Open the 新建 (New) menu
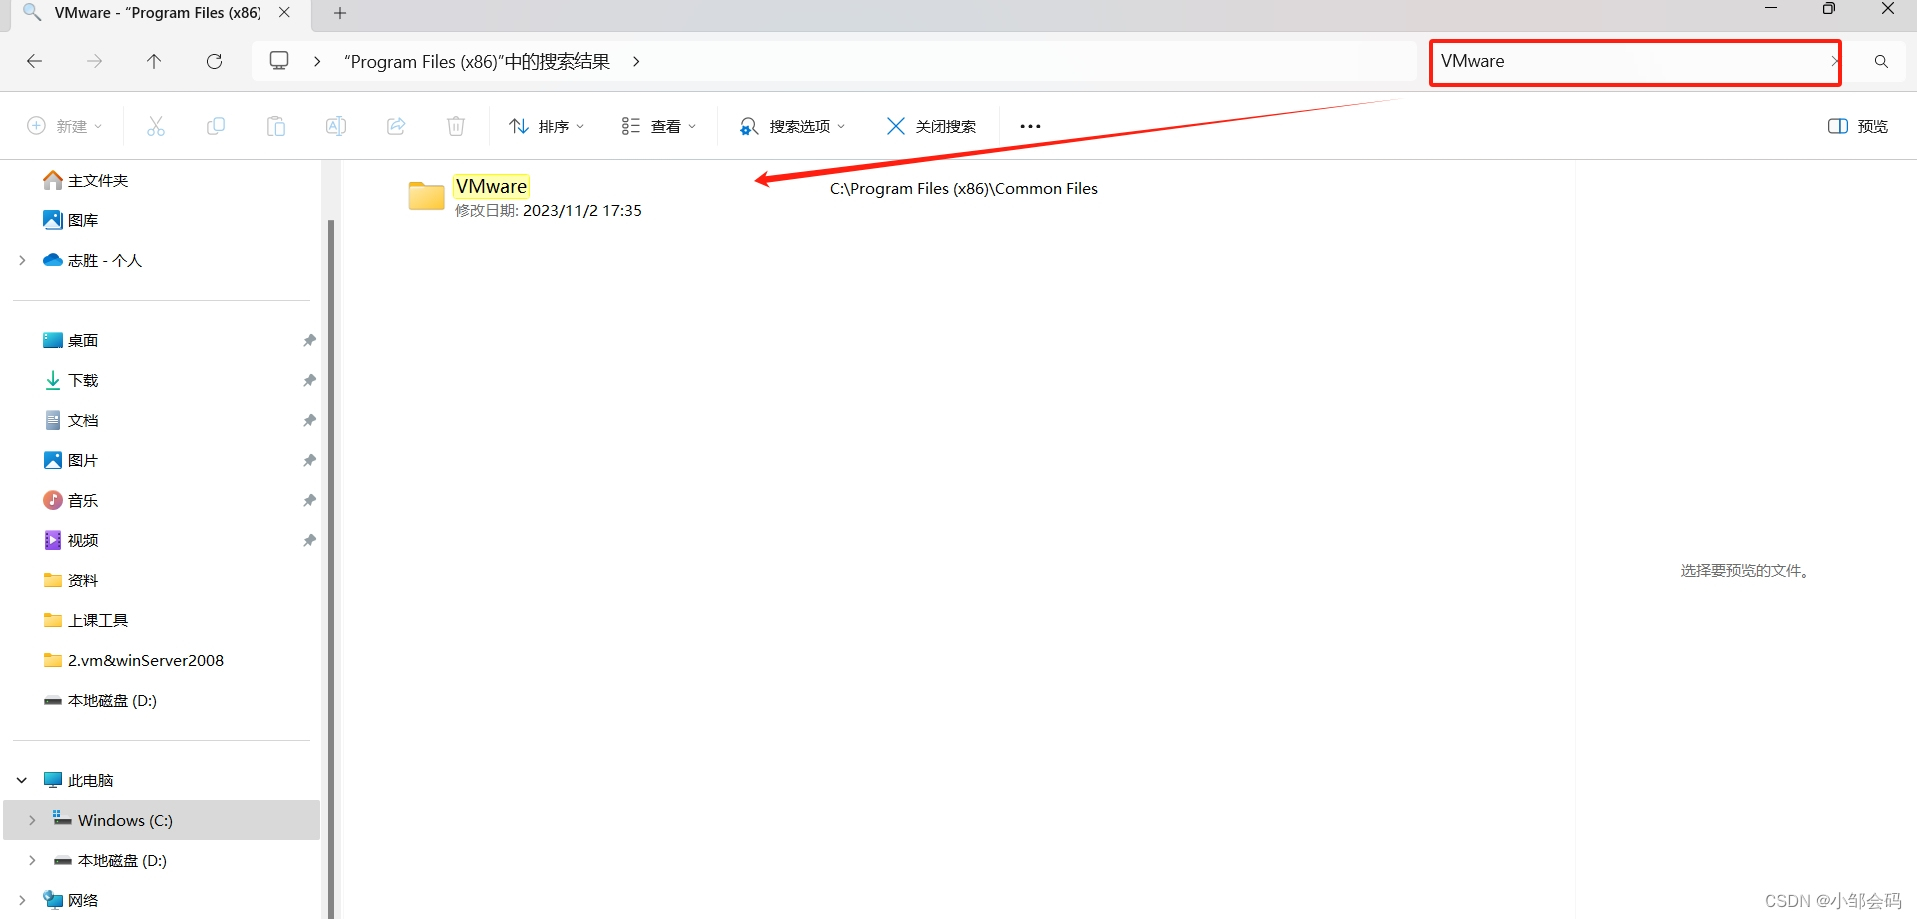 point(64,126)
